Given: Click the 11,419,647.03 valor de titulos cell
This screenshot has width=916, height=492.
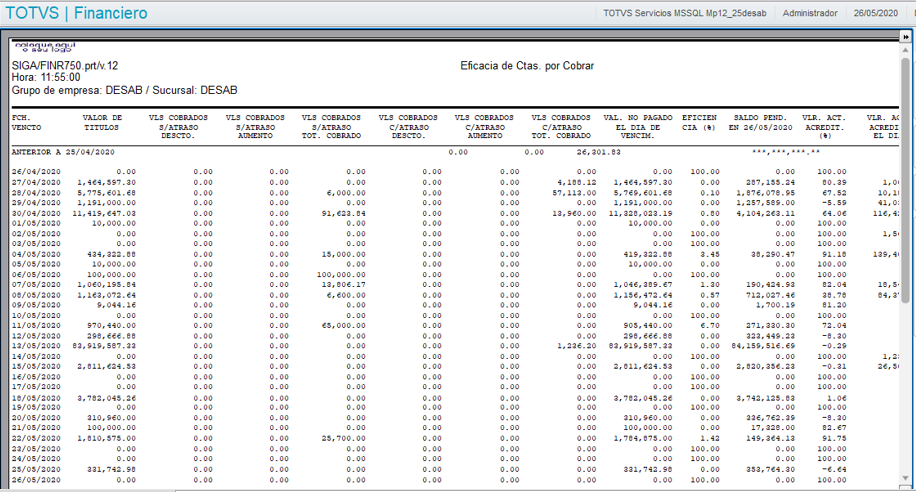Looking at the screenshot, I should click(x=104, y=213).
